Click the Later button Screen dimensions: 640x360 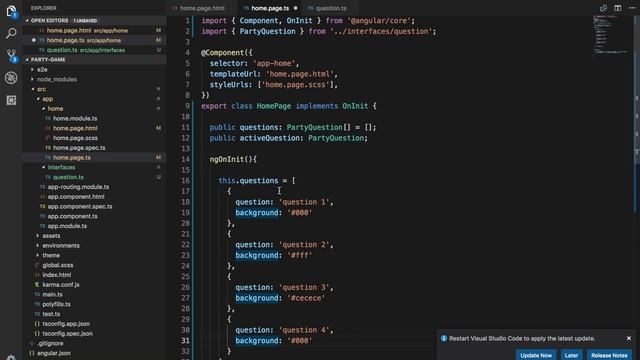pos(571,355)
